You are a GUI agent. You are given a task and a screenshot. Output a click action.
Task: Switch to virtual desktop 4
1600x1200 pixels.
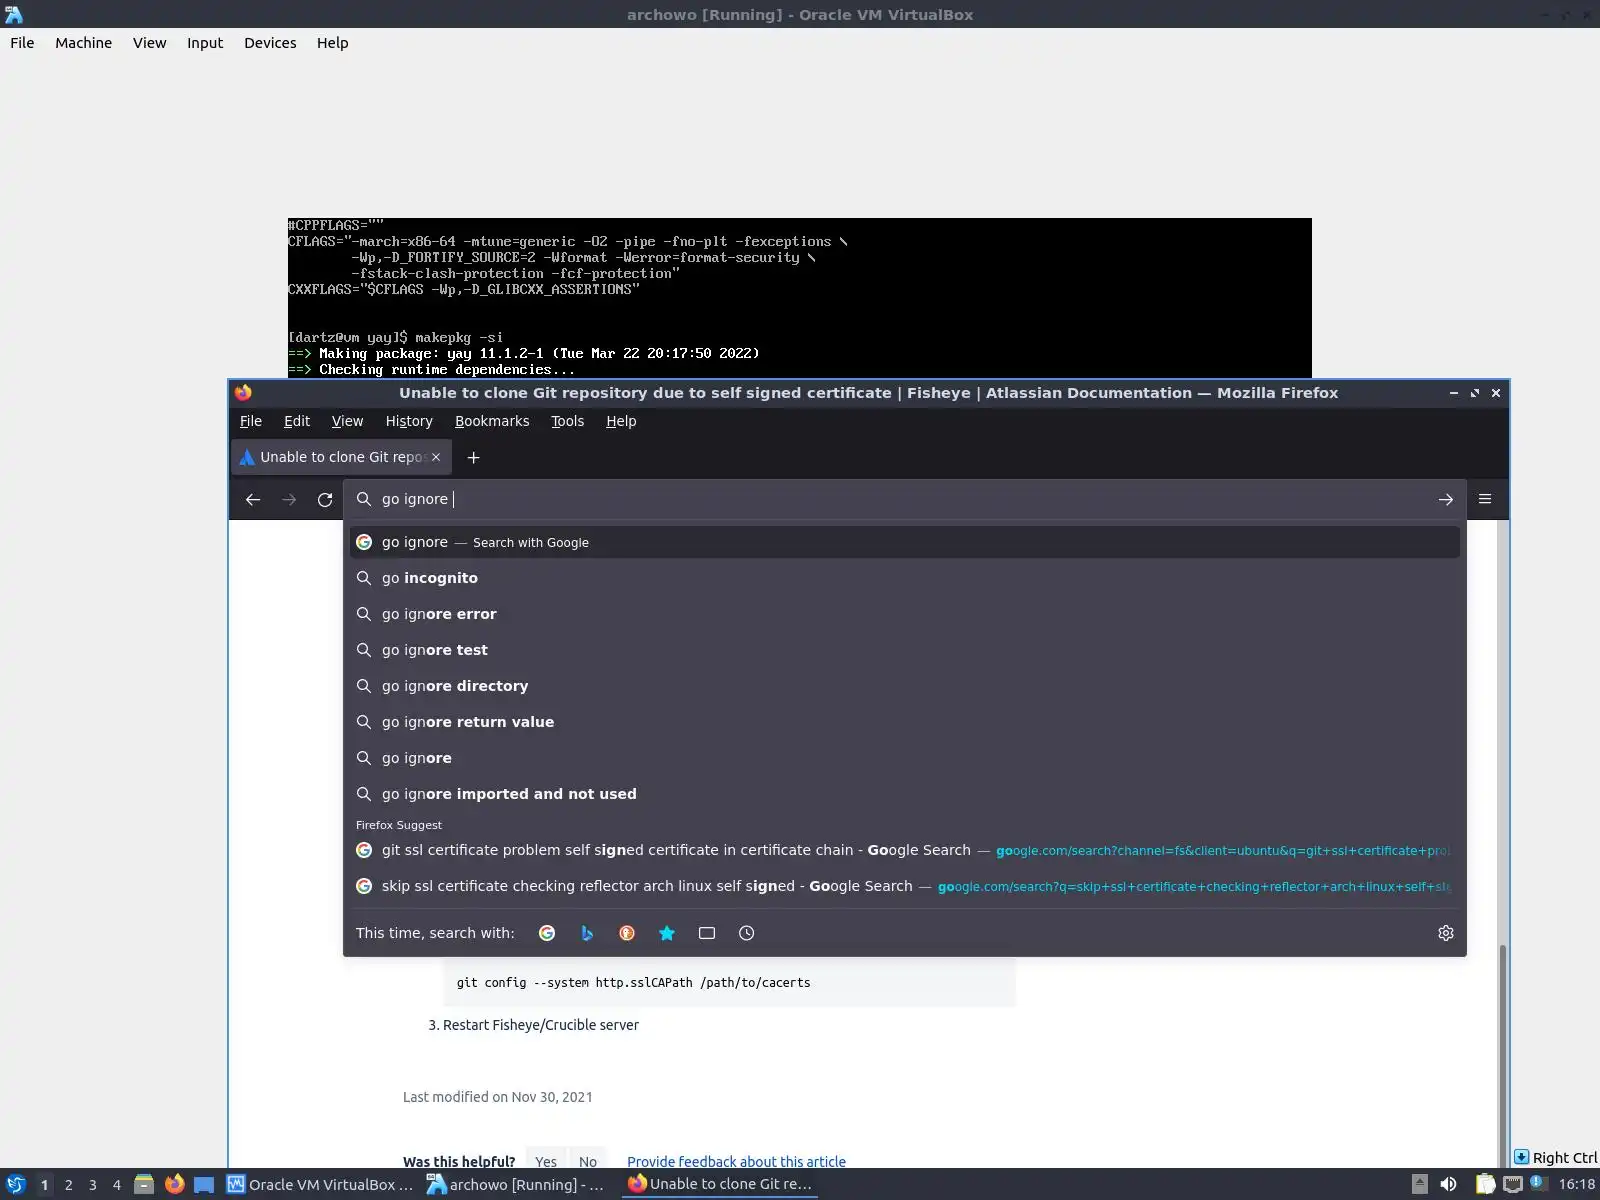pos(117,1185)
